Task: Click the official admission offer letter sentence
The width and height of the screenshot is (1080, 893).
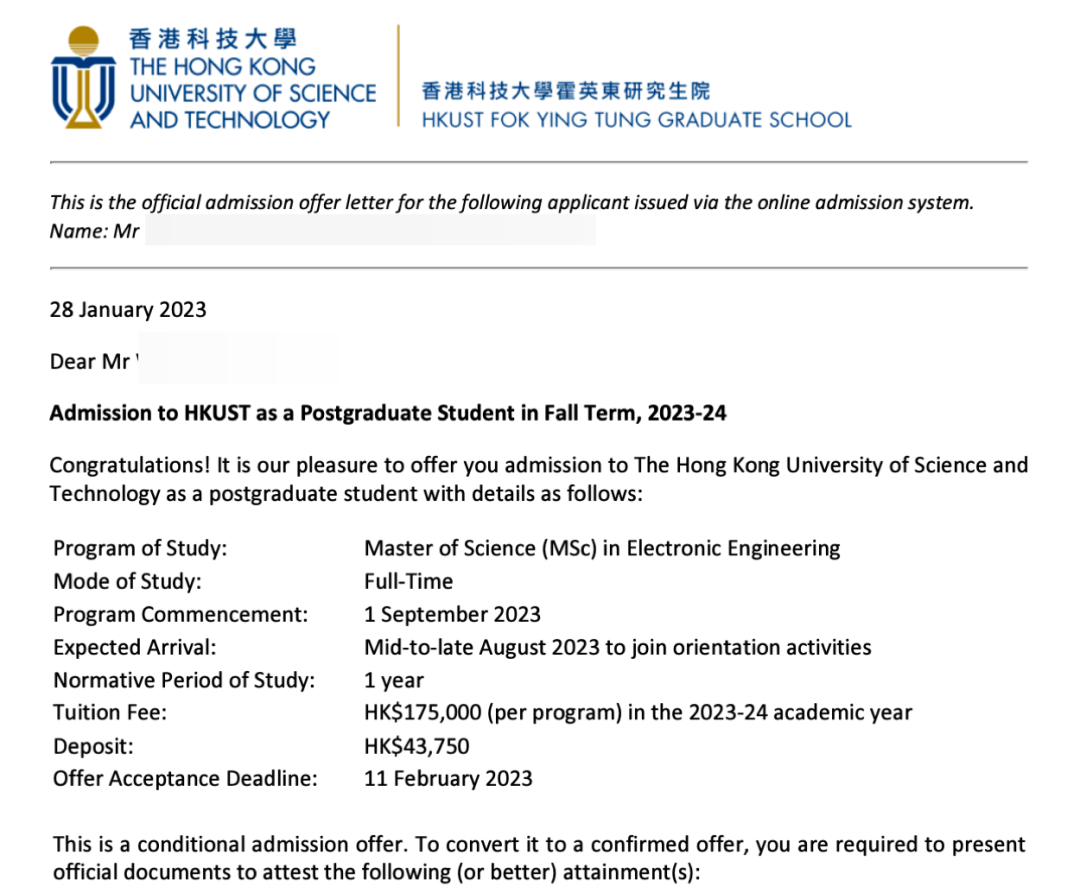Action: [512, 202]
